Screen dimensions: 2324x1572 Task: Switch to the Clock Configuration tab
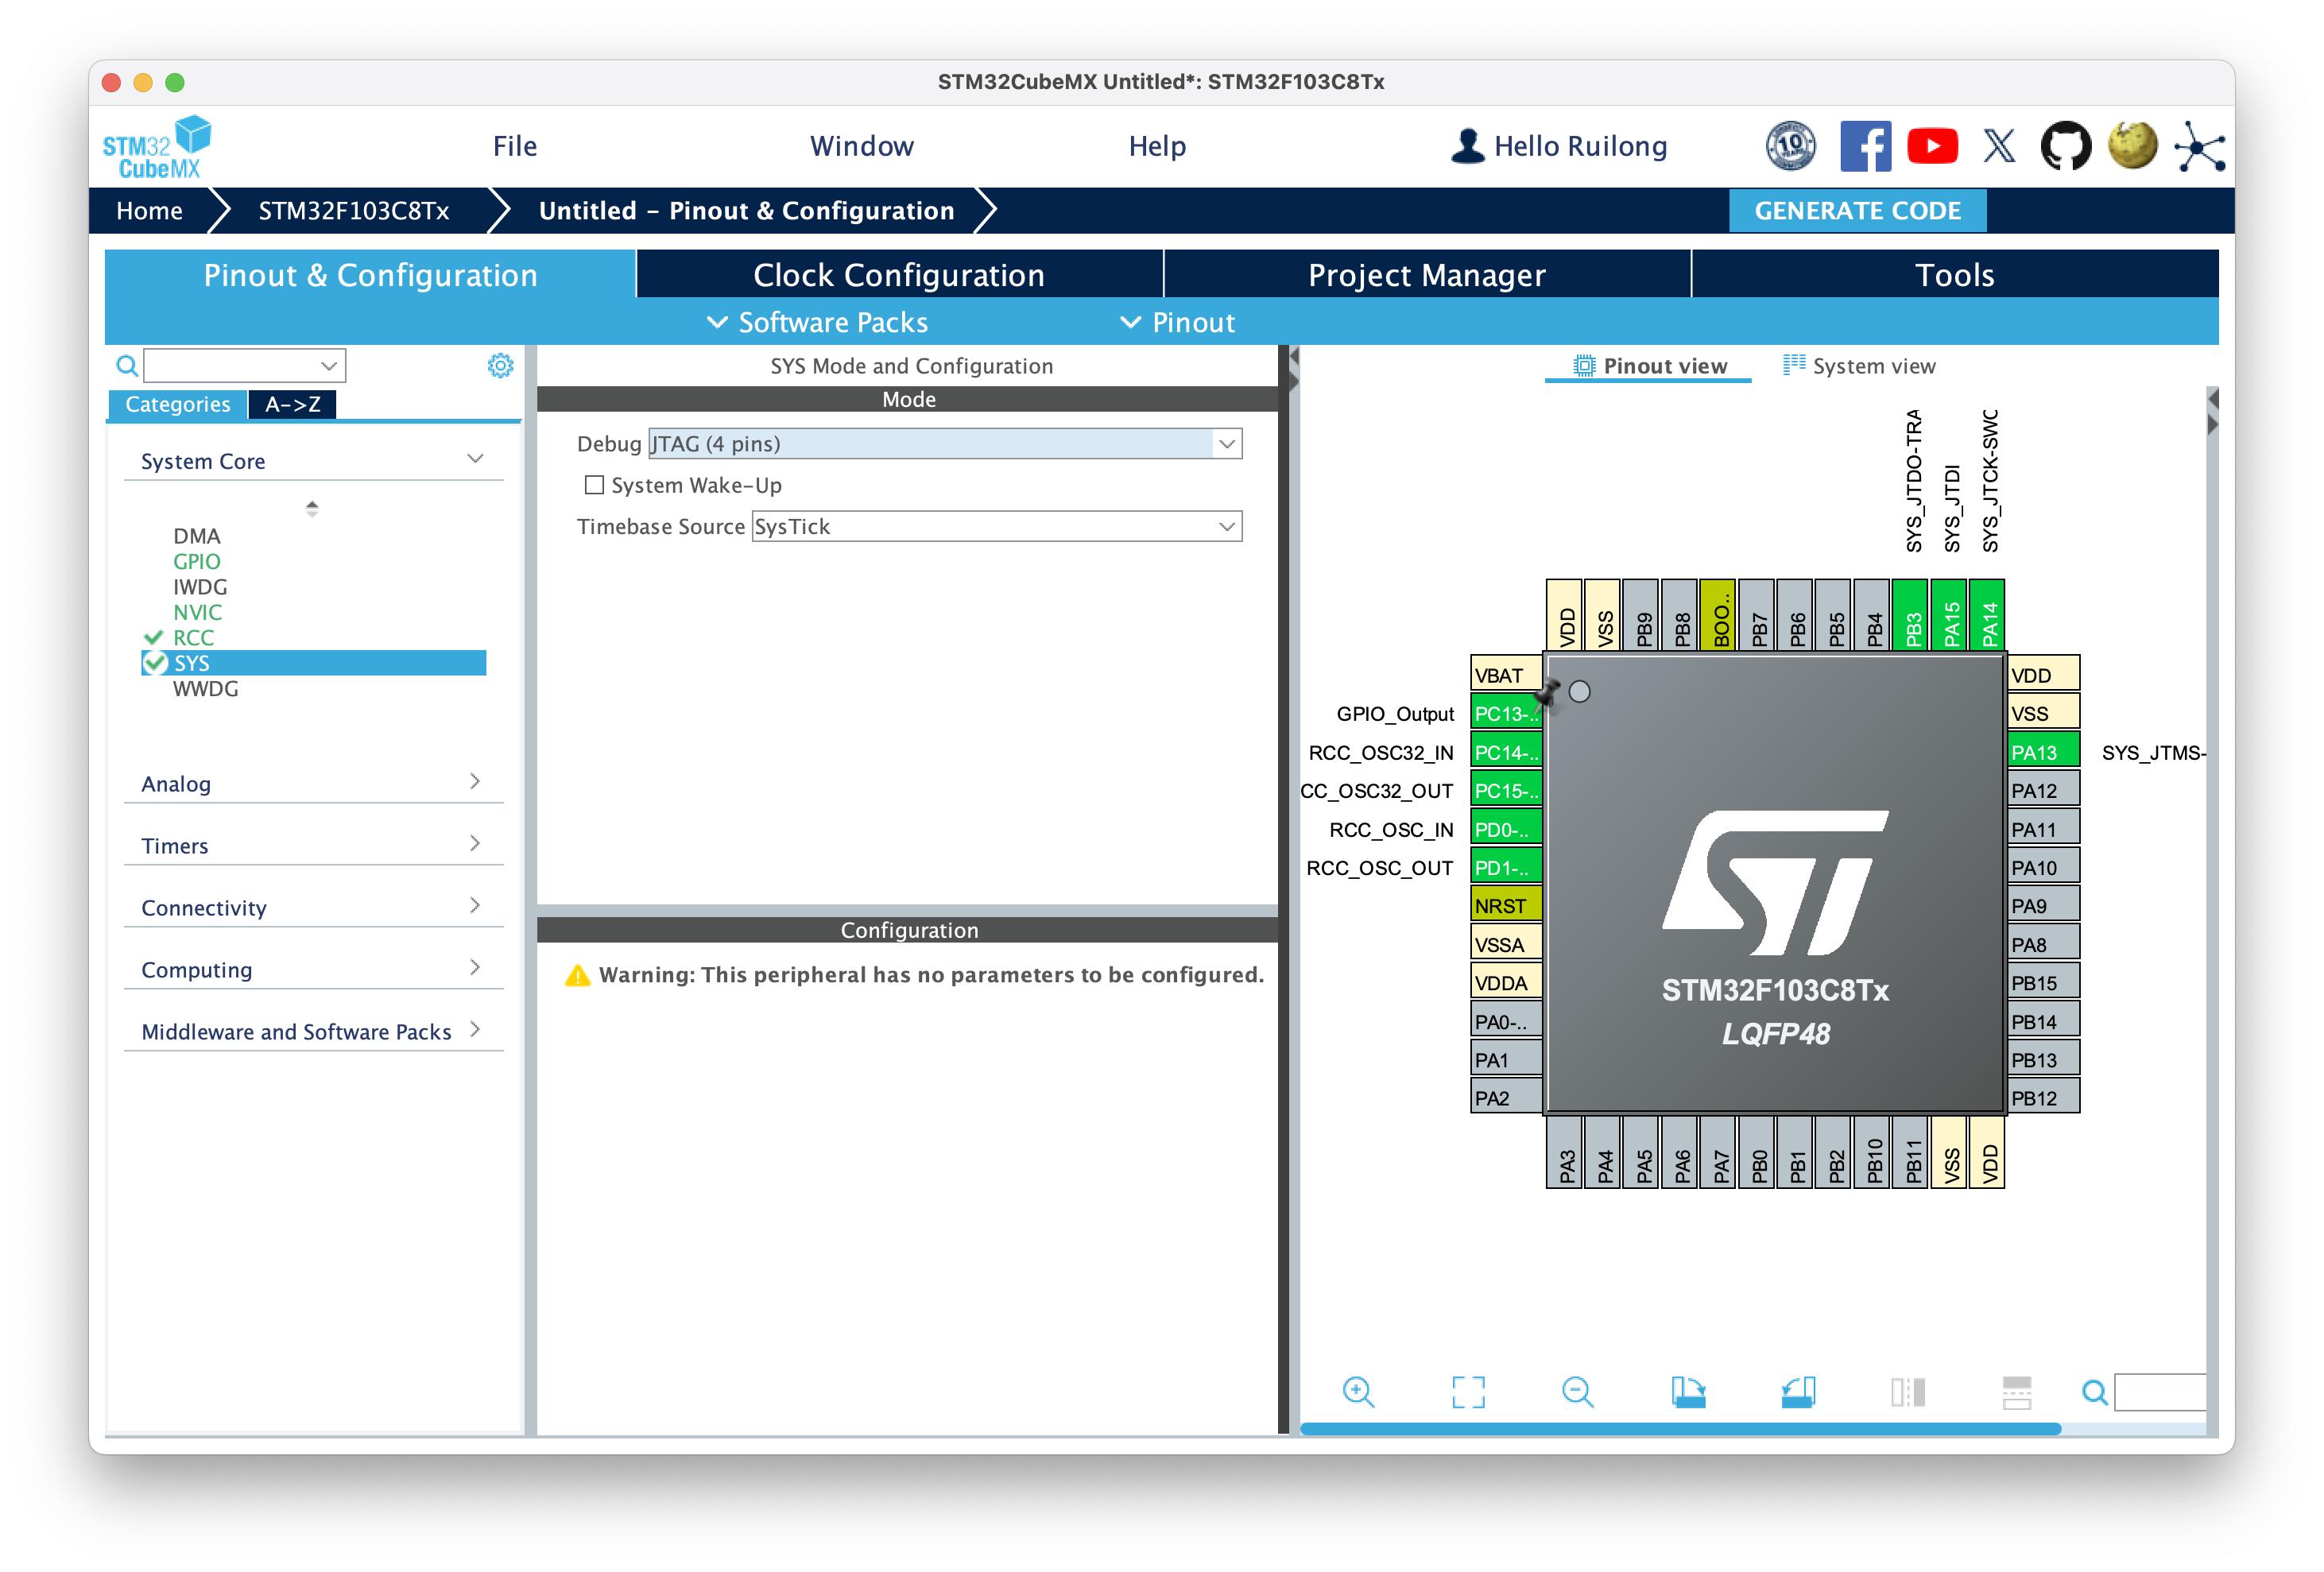tap(897, 274)
